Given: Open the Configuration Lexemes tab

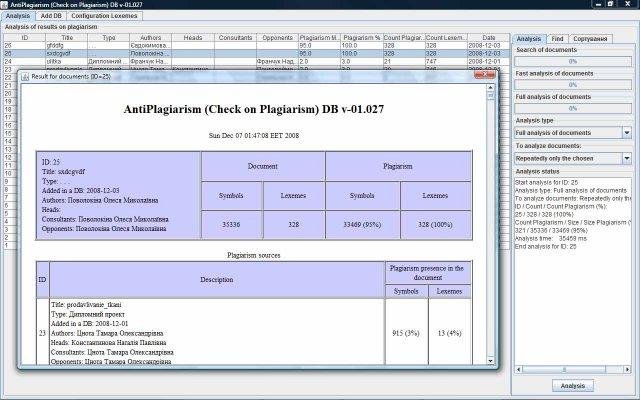Looking at the screenshot, I should click(104, 16).
